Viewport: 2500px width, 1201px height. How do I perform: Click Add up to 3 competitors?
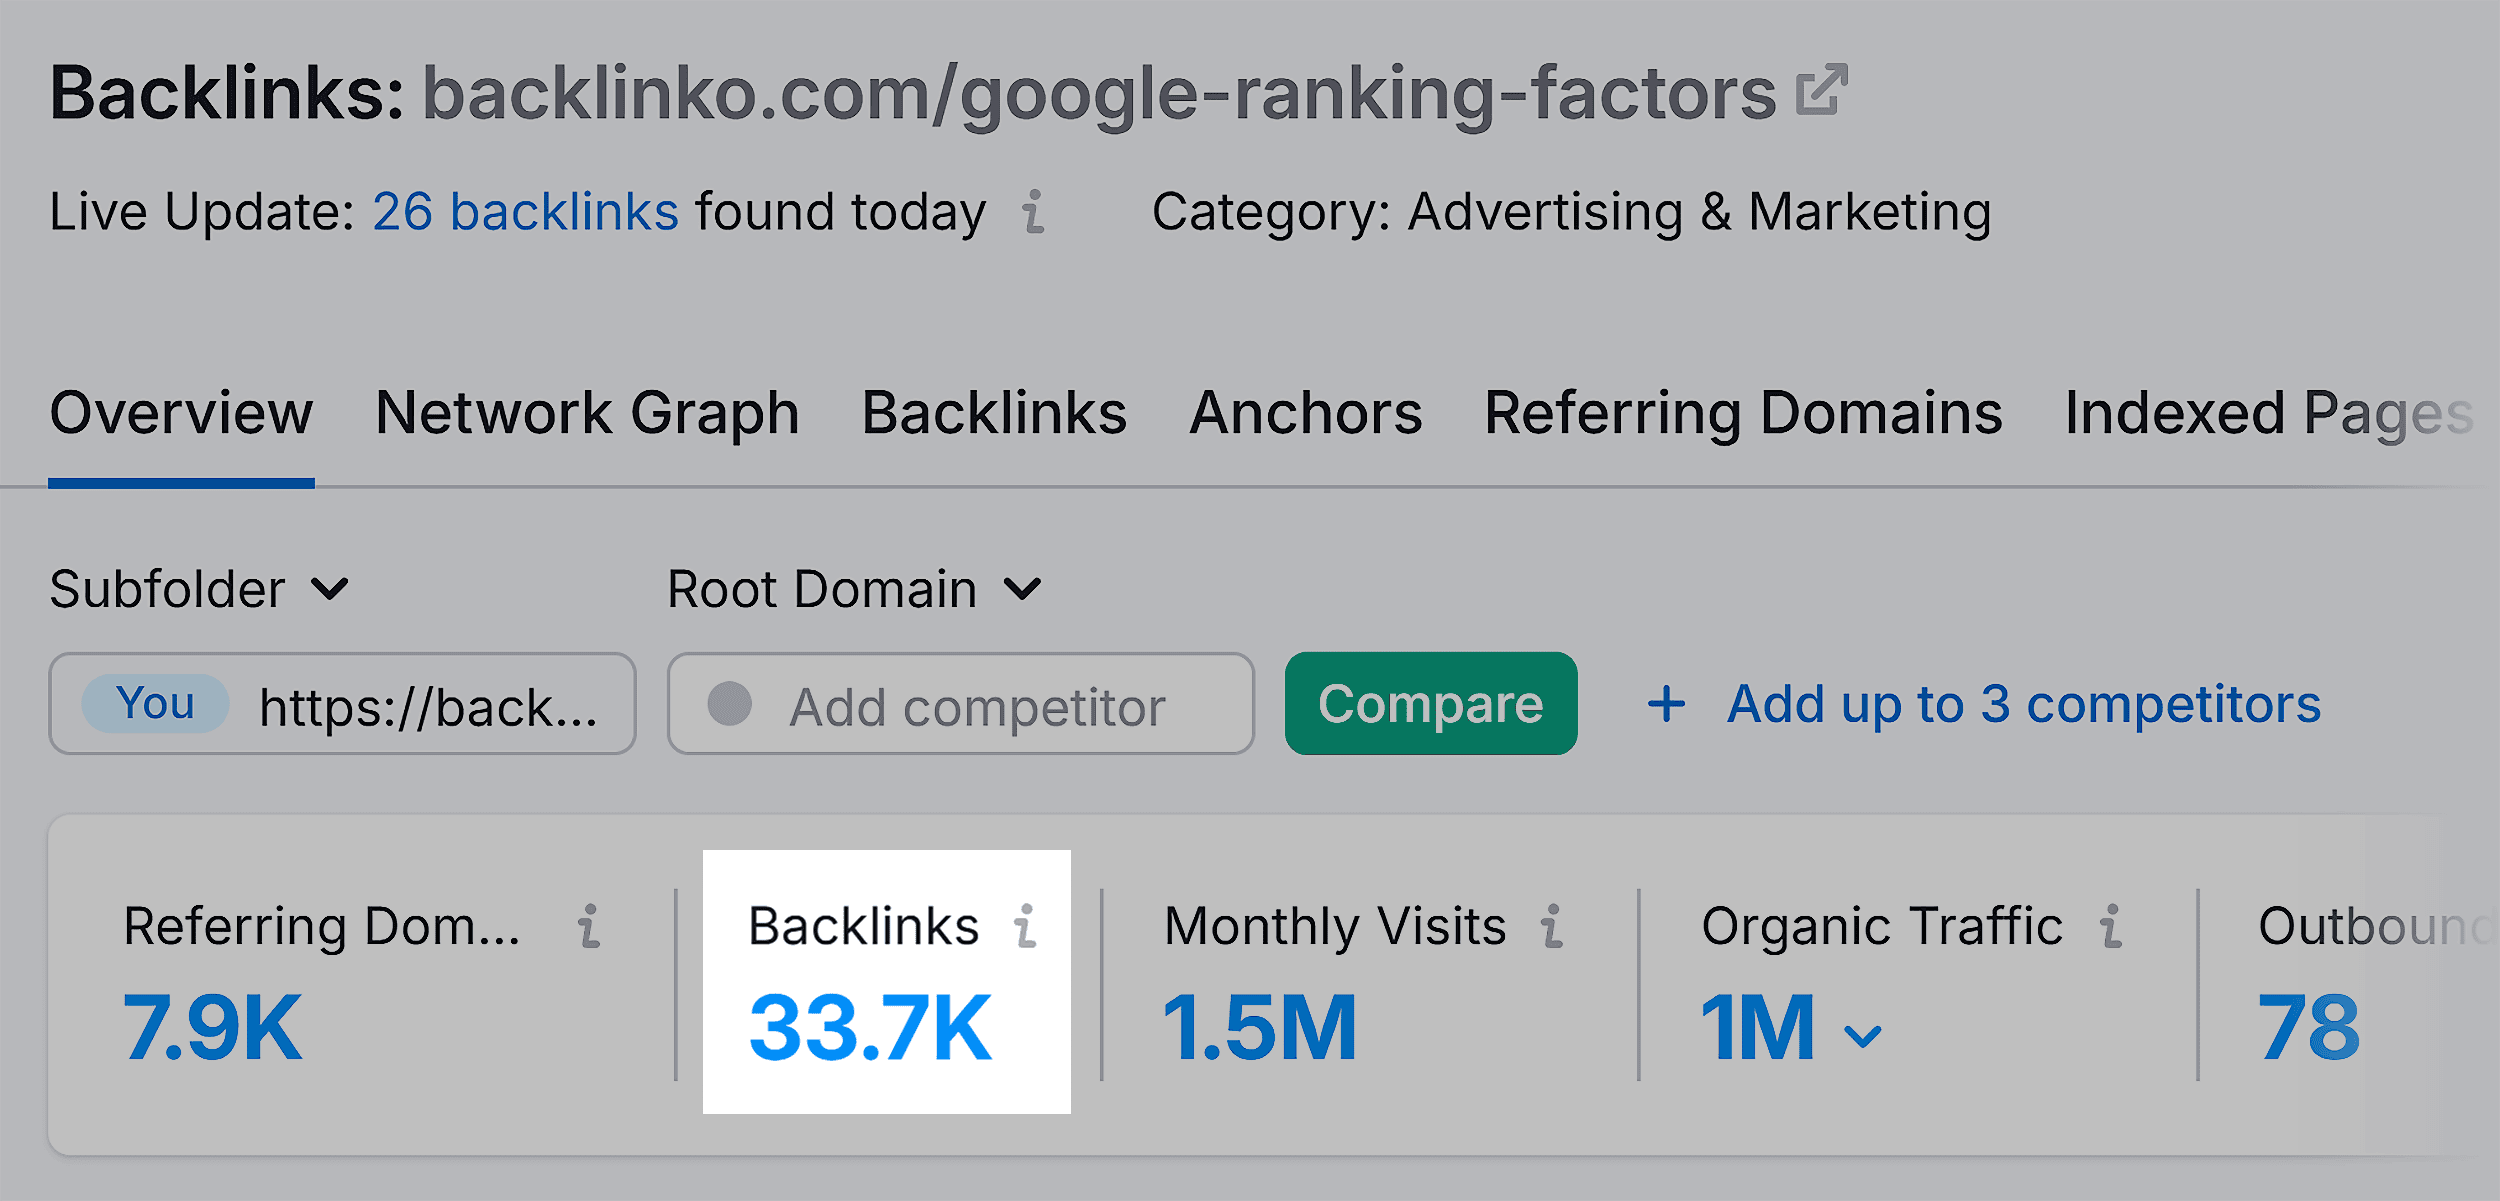2020,704
